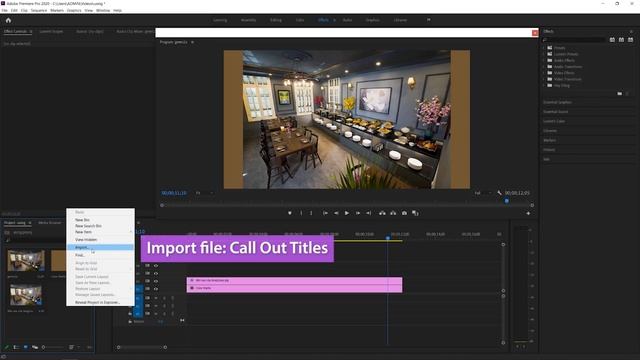Expand Audio Transitions folder

point(544,67)
